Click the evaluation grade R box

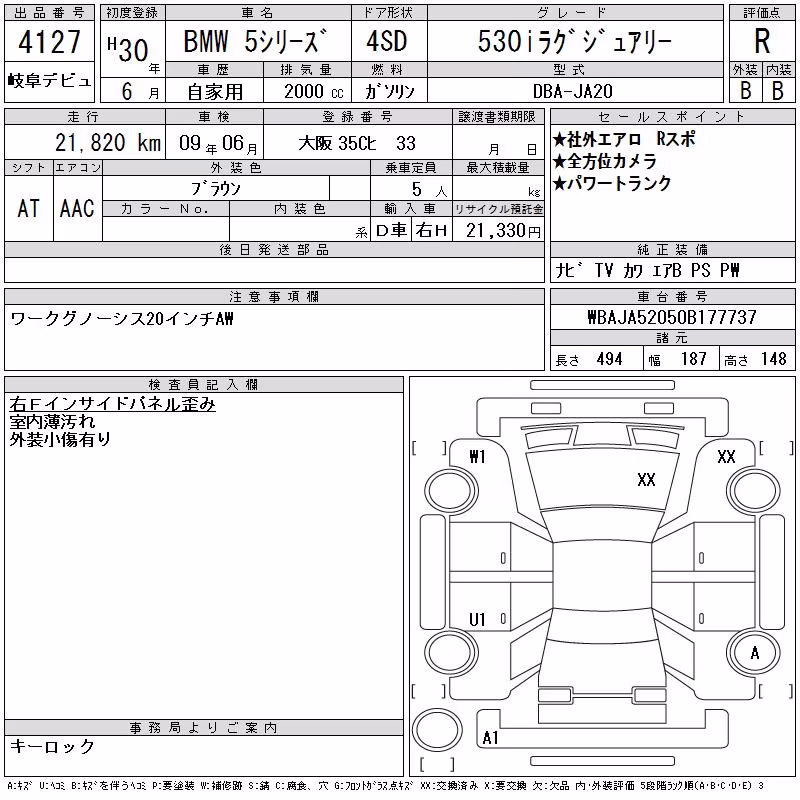pyautogui.click(x=762, y=41)
